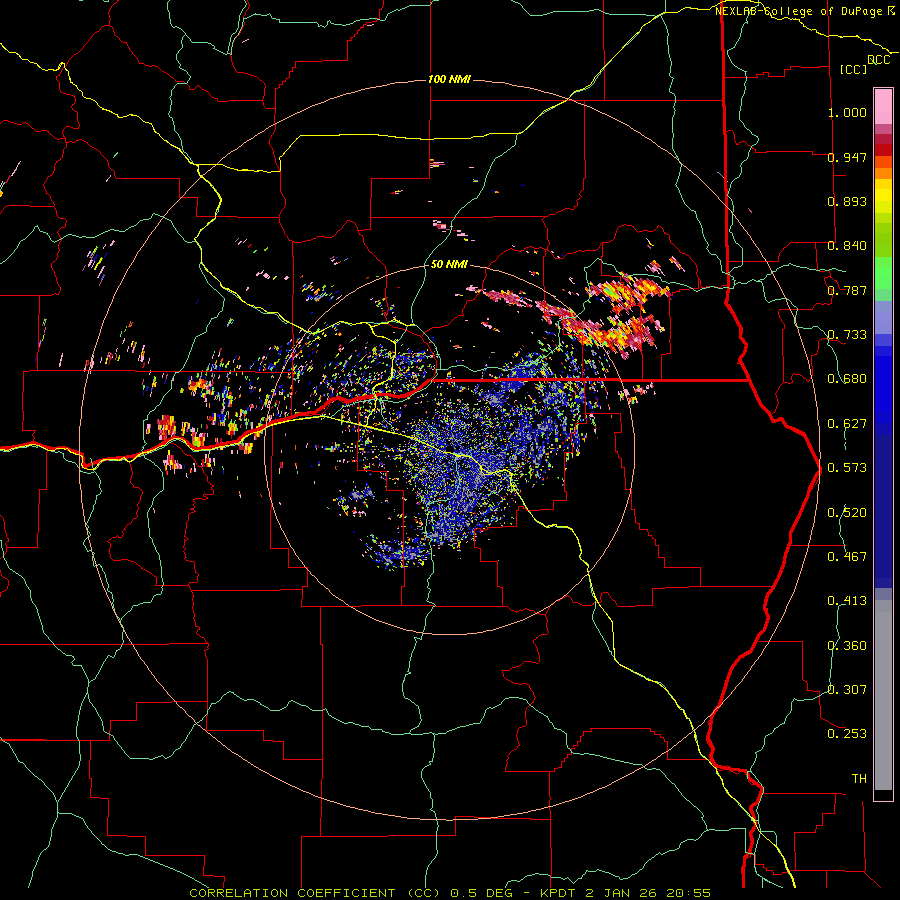This screenshot has width=900, height=900.
Task: Pick the bright green segment of the color bar
Action: pos(883,272)
